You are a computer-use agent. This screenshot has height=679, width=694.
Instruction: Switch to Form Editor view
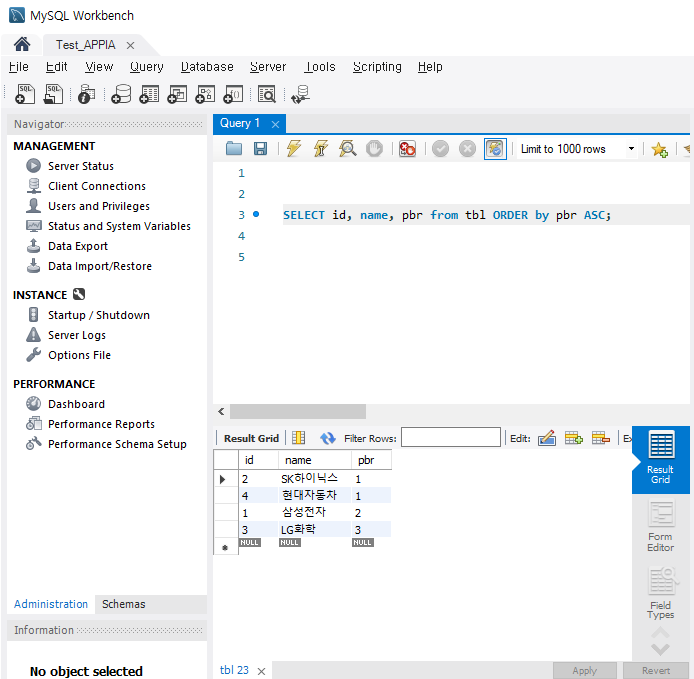660,526
